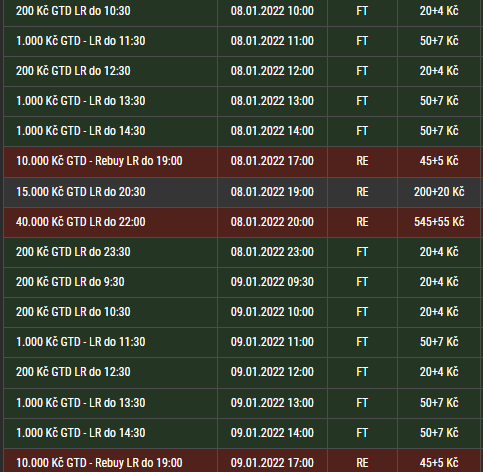Click FT type cell of 08.01.2022 23:00 row
Image resolution: width=483 pixels, height=472 pixels.
(x=362, y=252)
